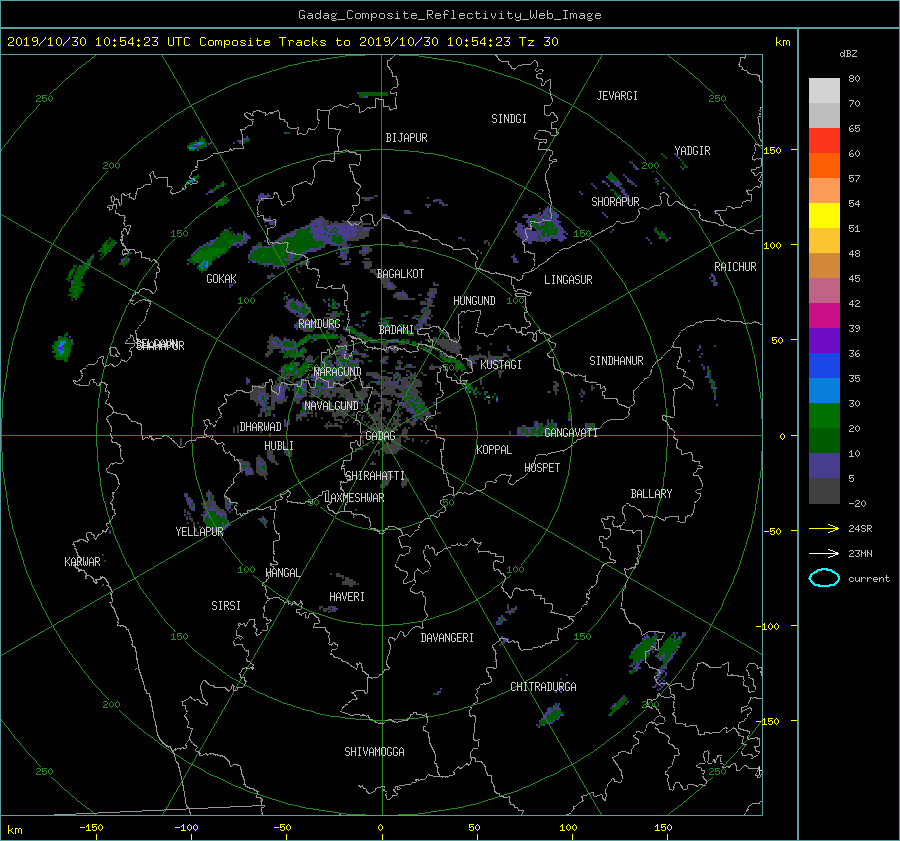
Task: Click the strong echo cell west of Belgaum
Action: pos(62,347)
